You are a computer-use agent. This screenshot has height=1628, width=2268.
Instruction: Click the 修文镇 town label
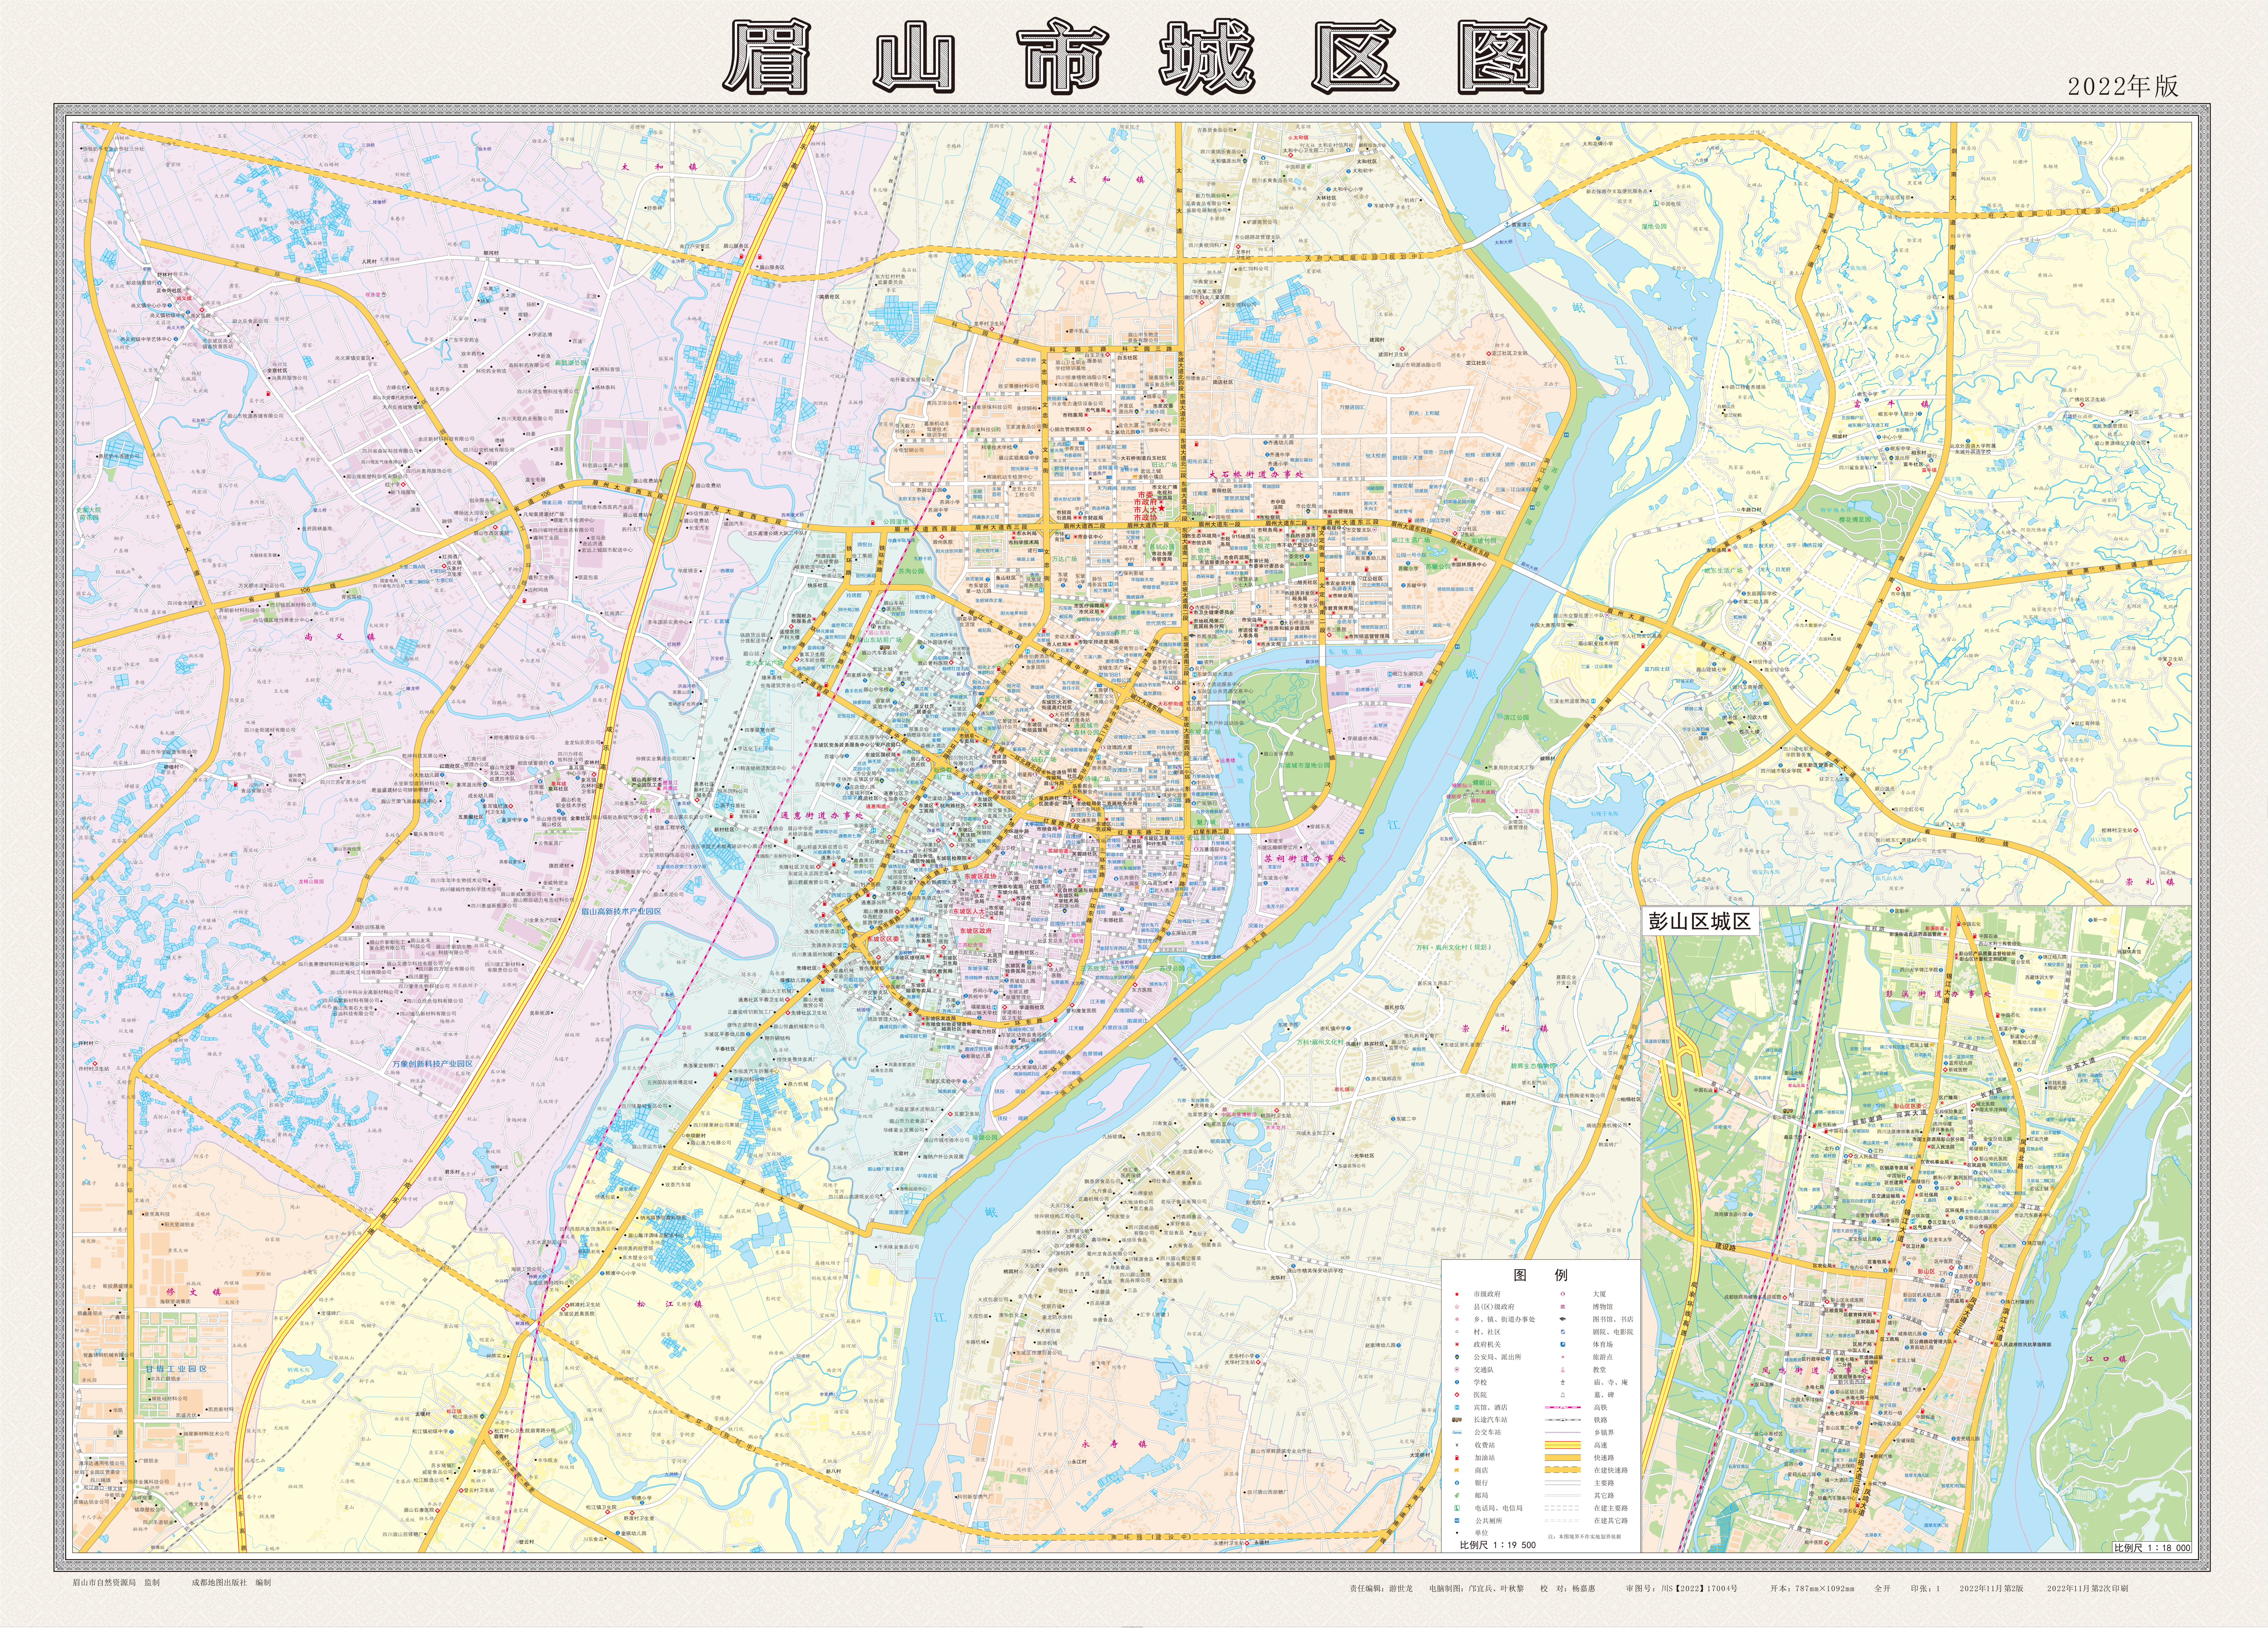[x=194, y=1292]
